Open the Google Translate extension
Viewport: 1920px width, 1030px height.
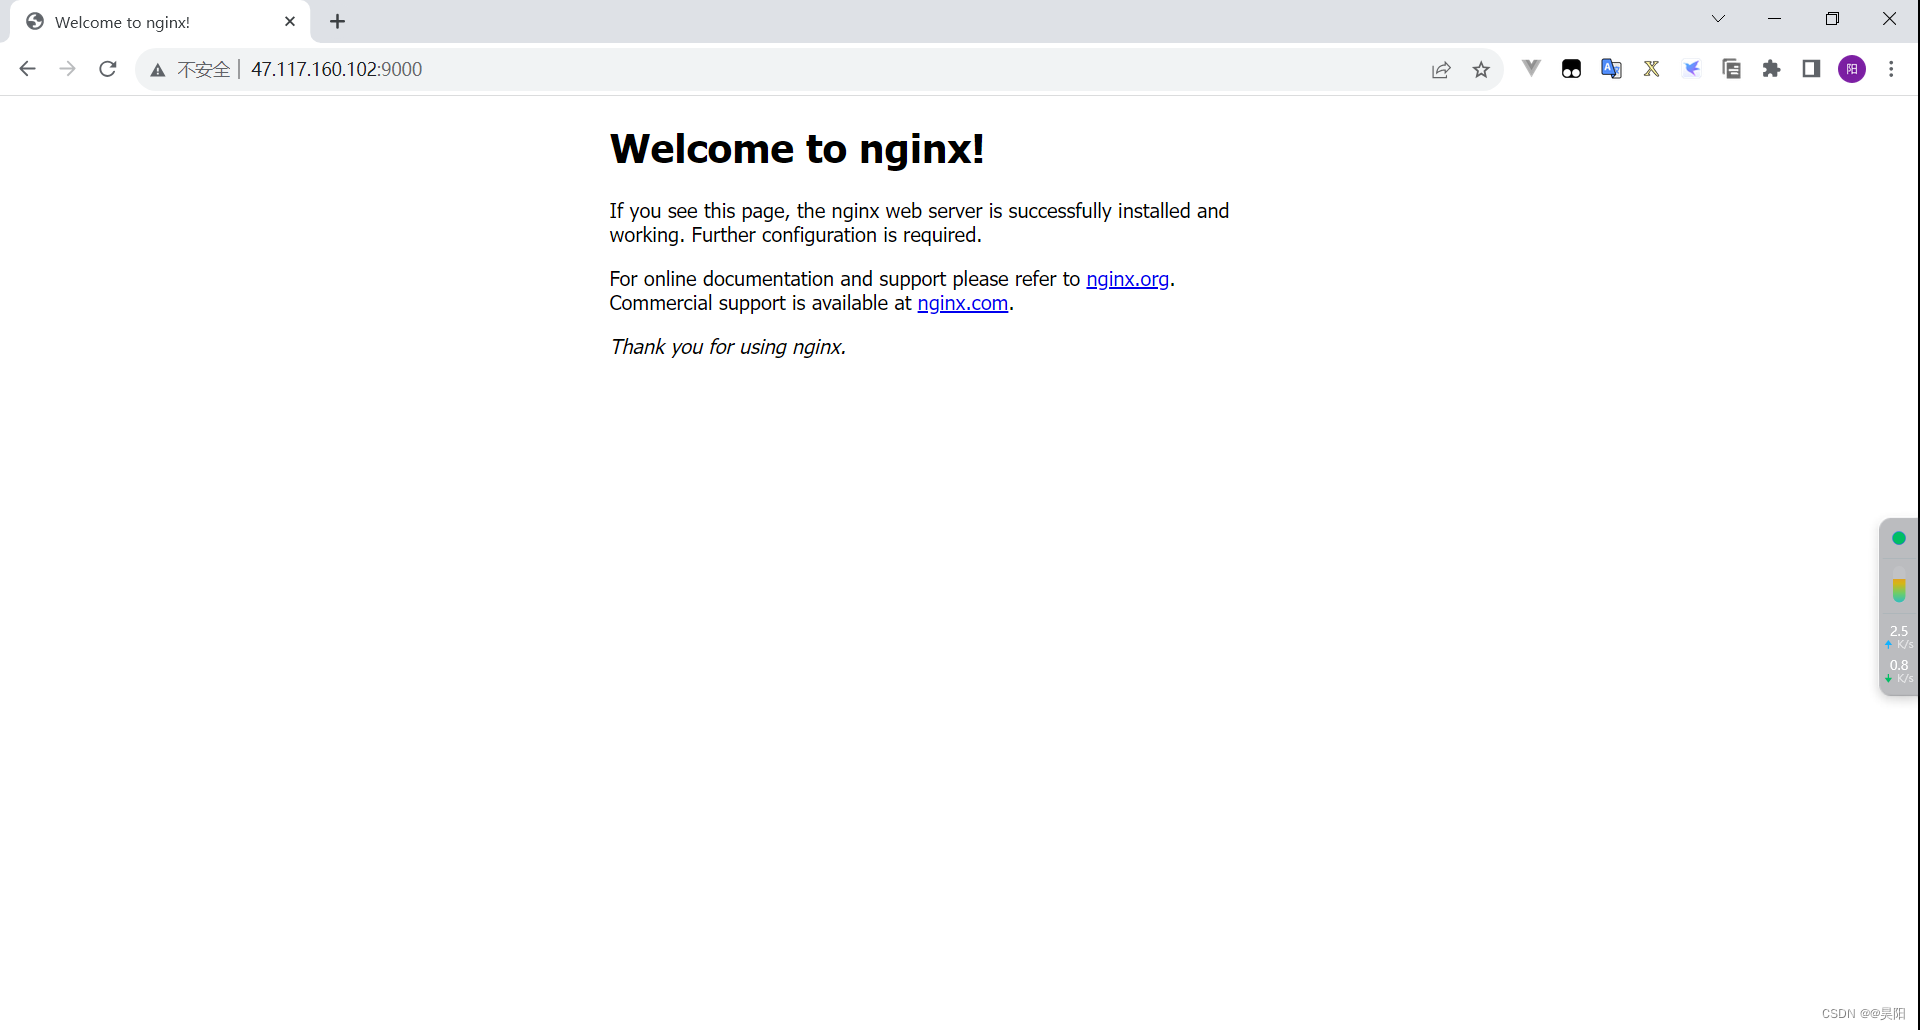tap(1611, 68)
